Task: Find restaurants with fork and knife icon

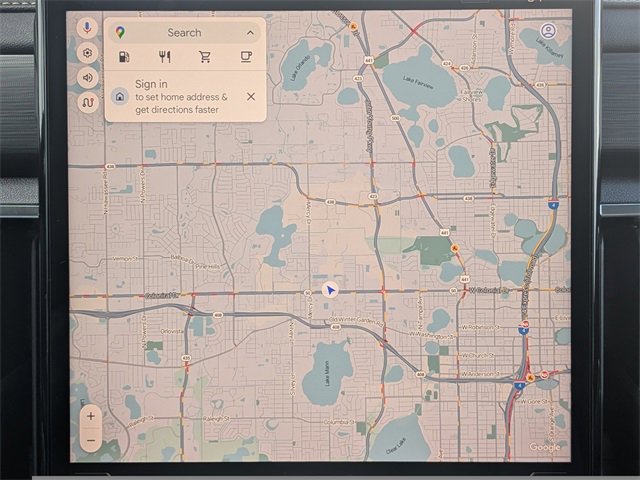Action: [165, 57]
